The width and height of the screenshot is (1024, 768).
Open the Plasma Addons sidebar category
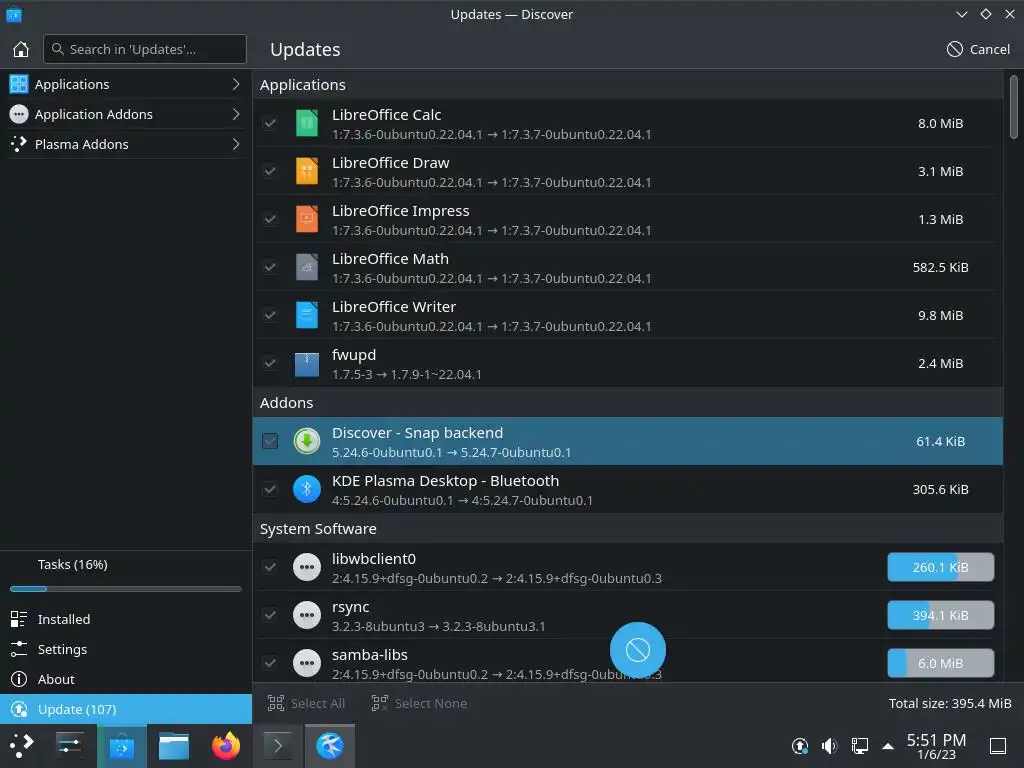pos(125,144)
